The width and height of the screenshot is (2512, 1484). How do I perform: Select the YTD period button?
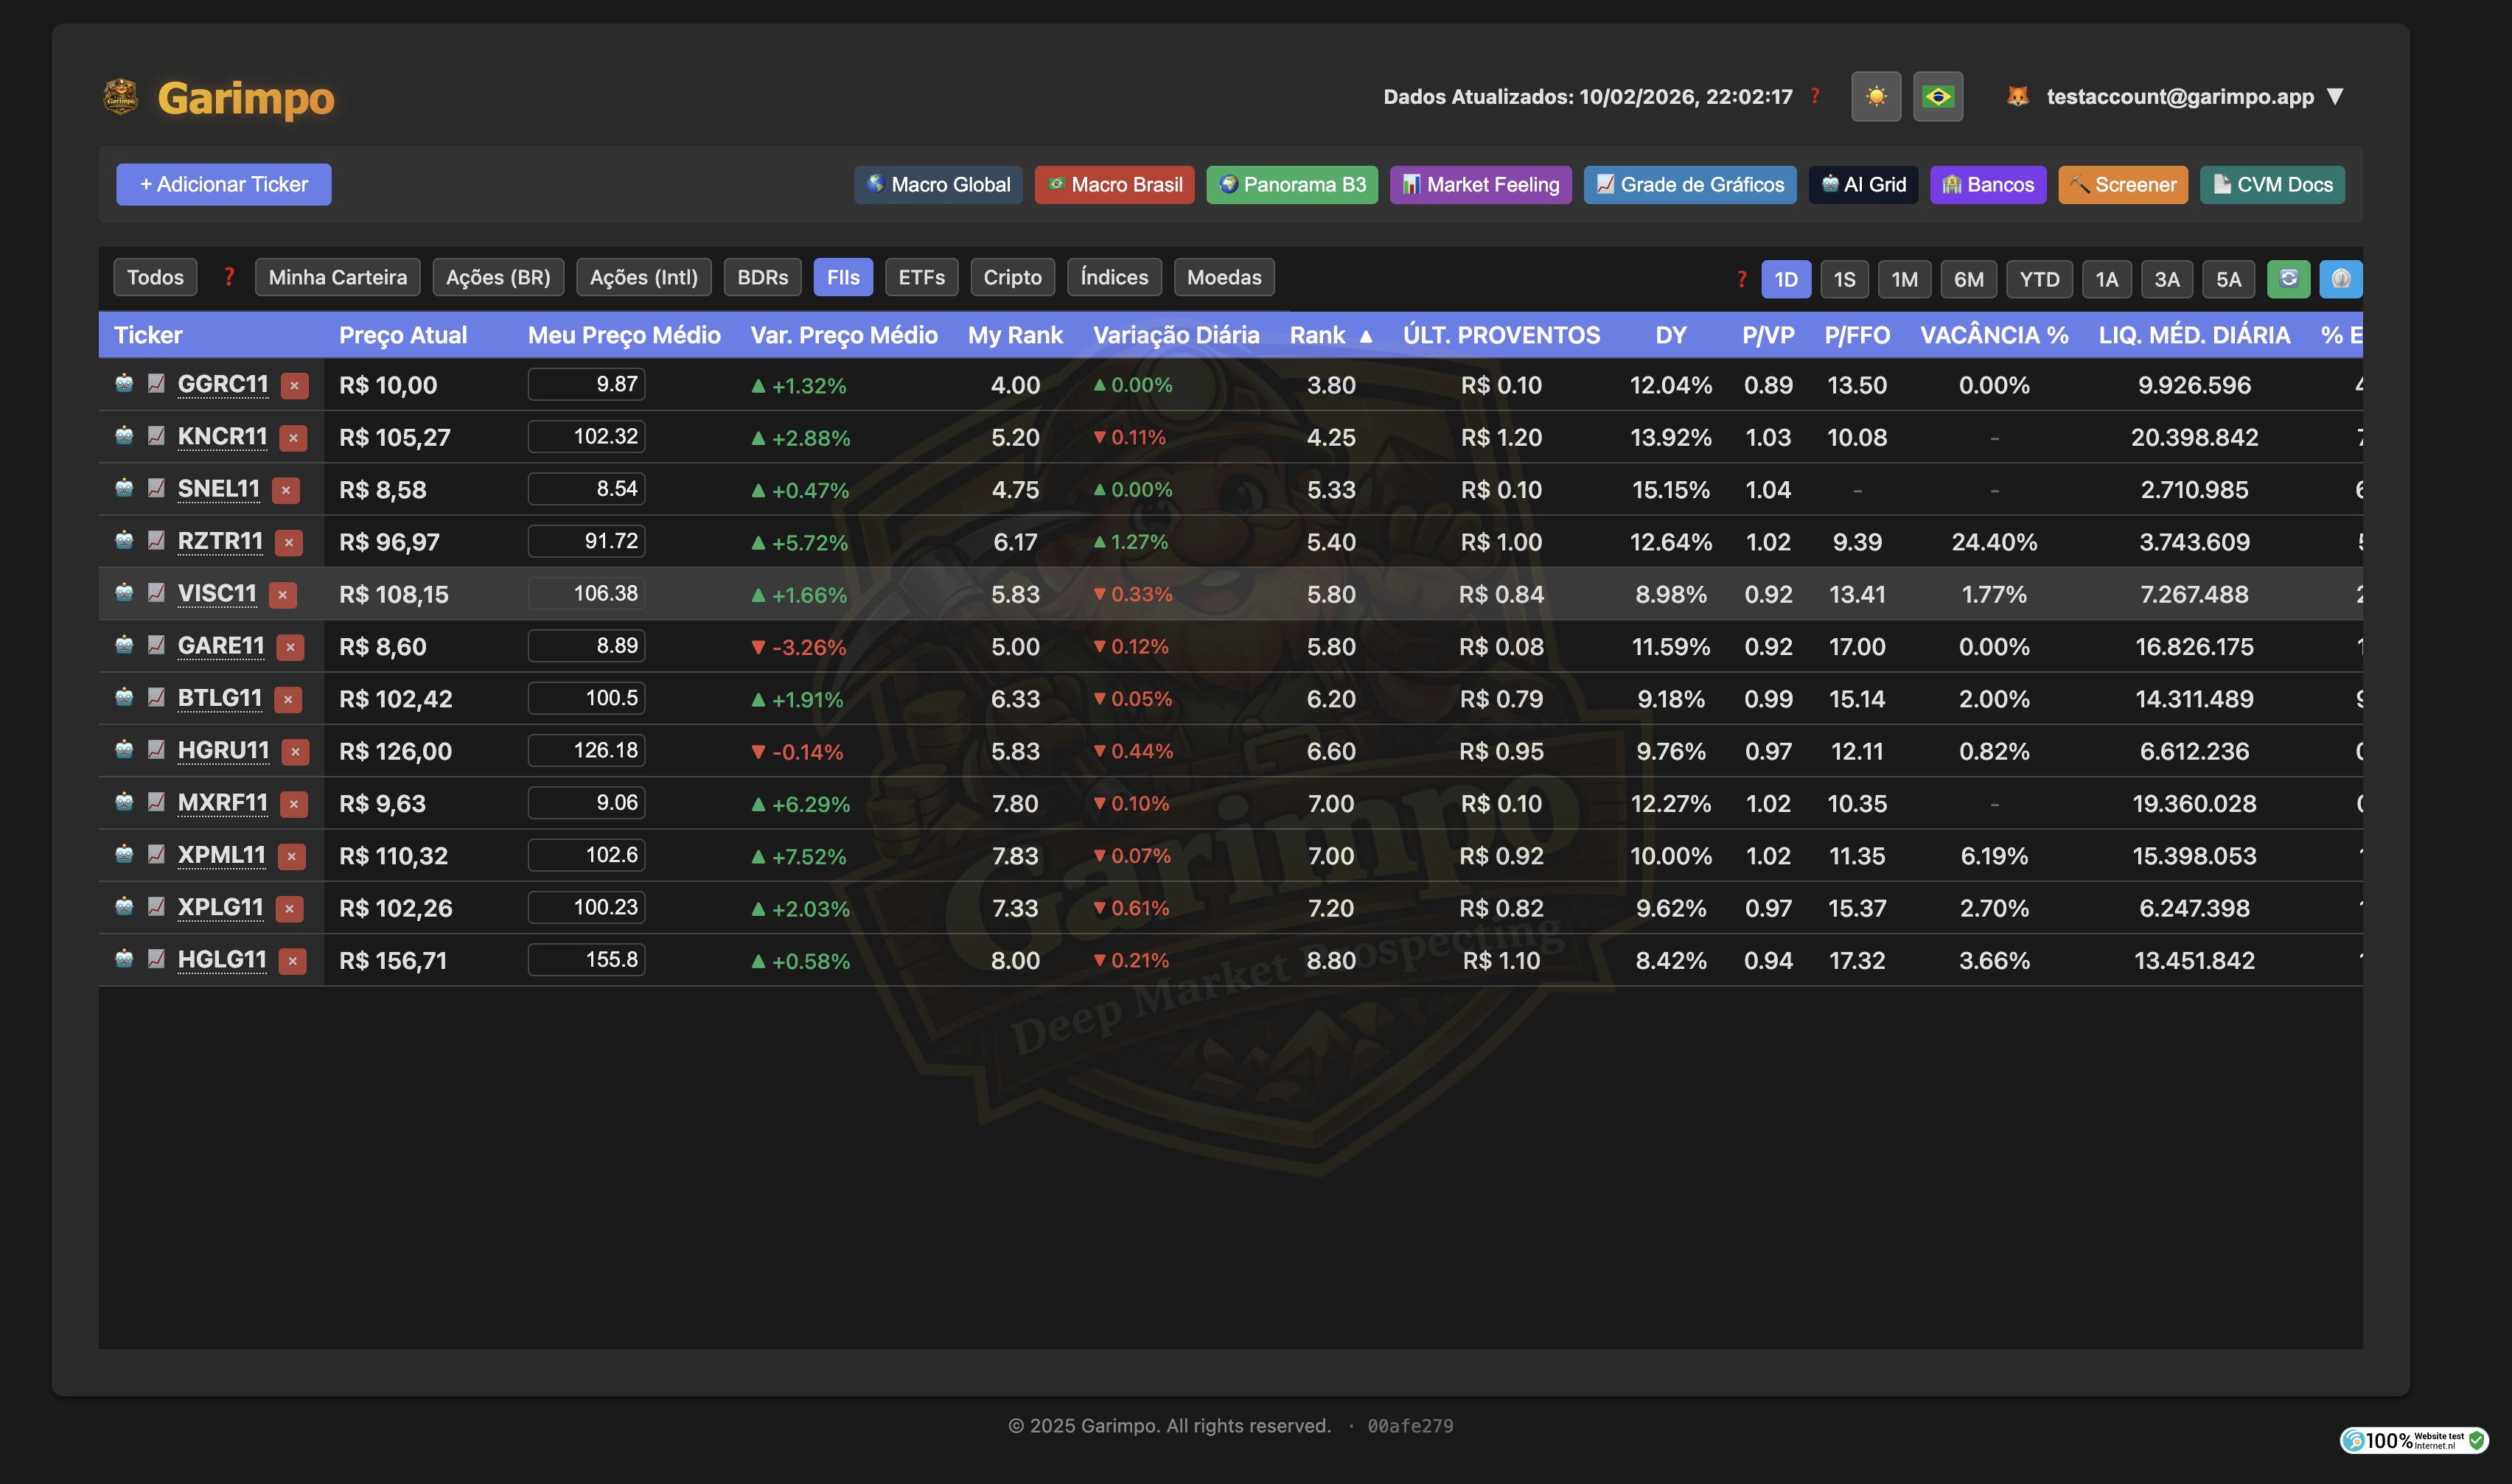2039,279
